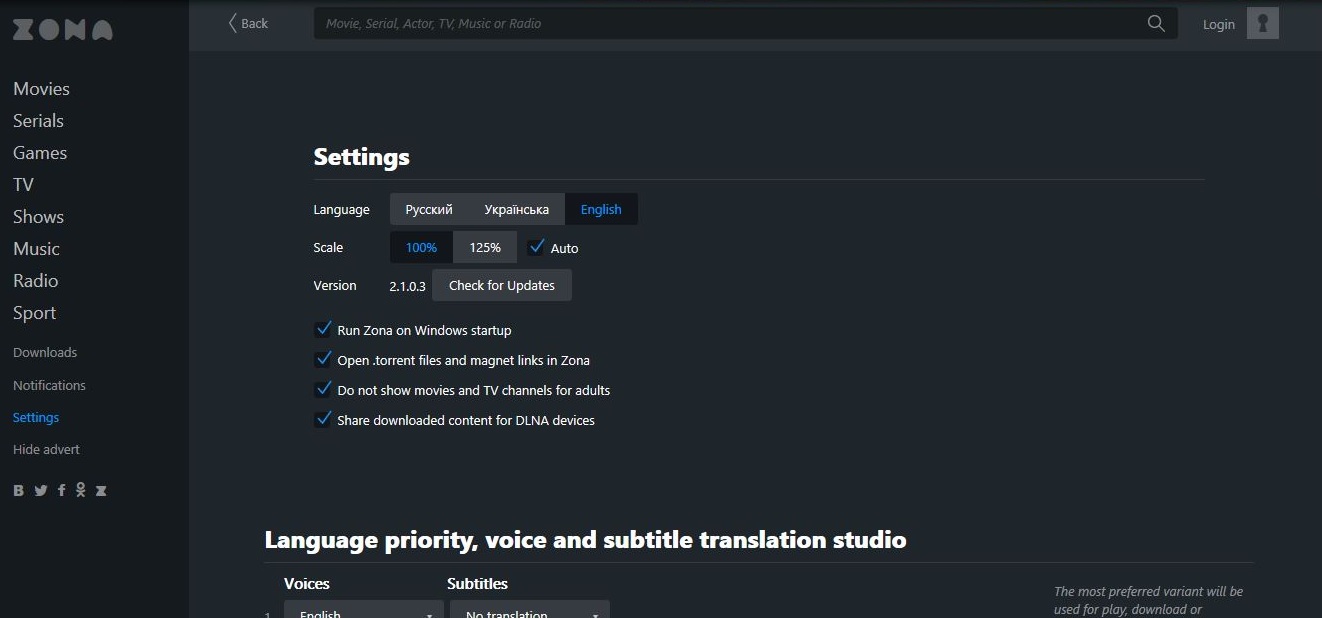Click the Zona logo in sidebar

click(x=62, y=30)
